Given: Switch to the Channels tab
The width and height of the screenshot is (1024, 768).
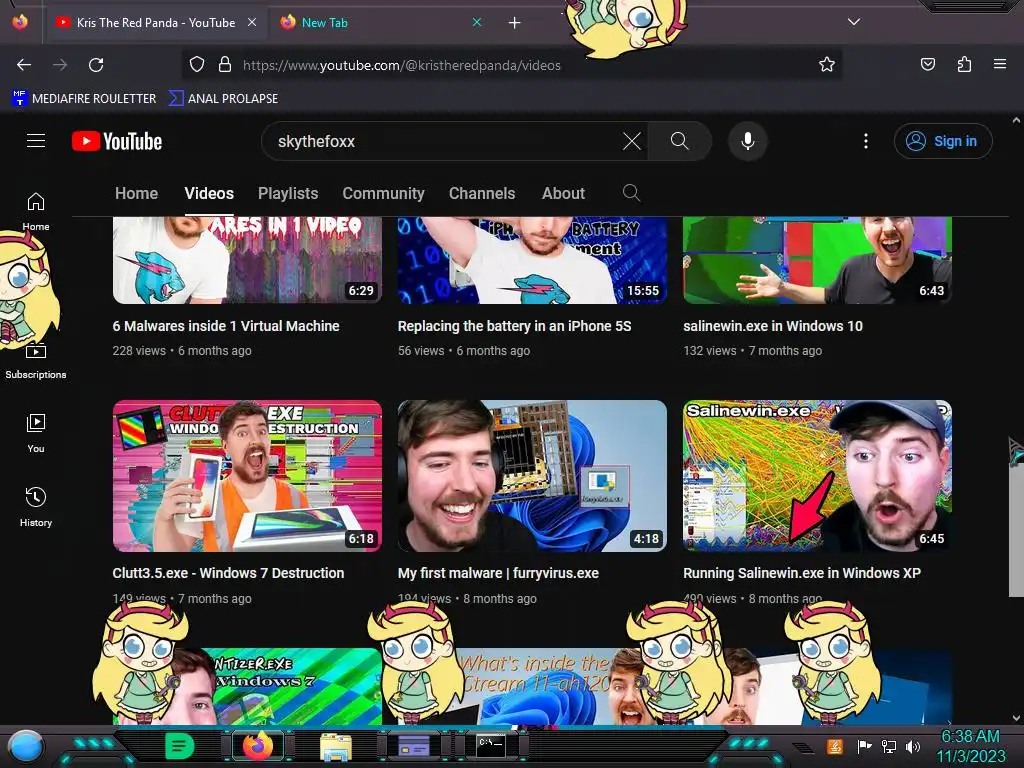Looking at the screenshot, I should pos(482,193).
